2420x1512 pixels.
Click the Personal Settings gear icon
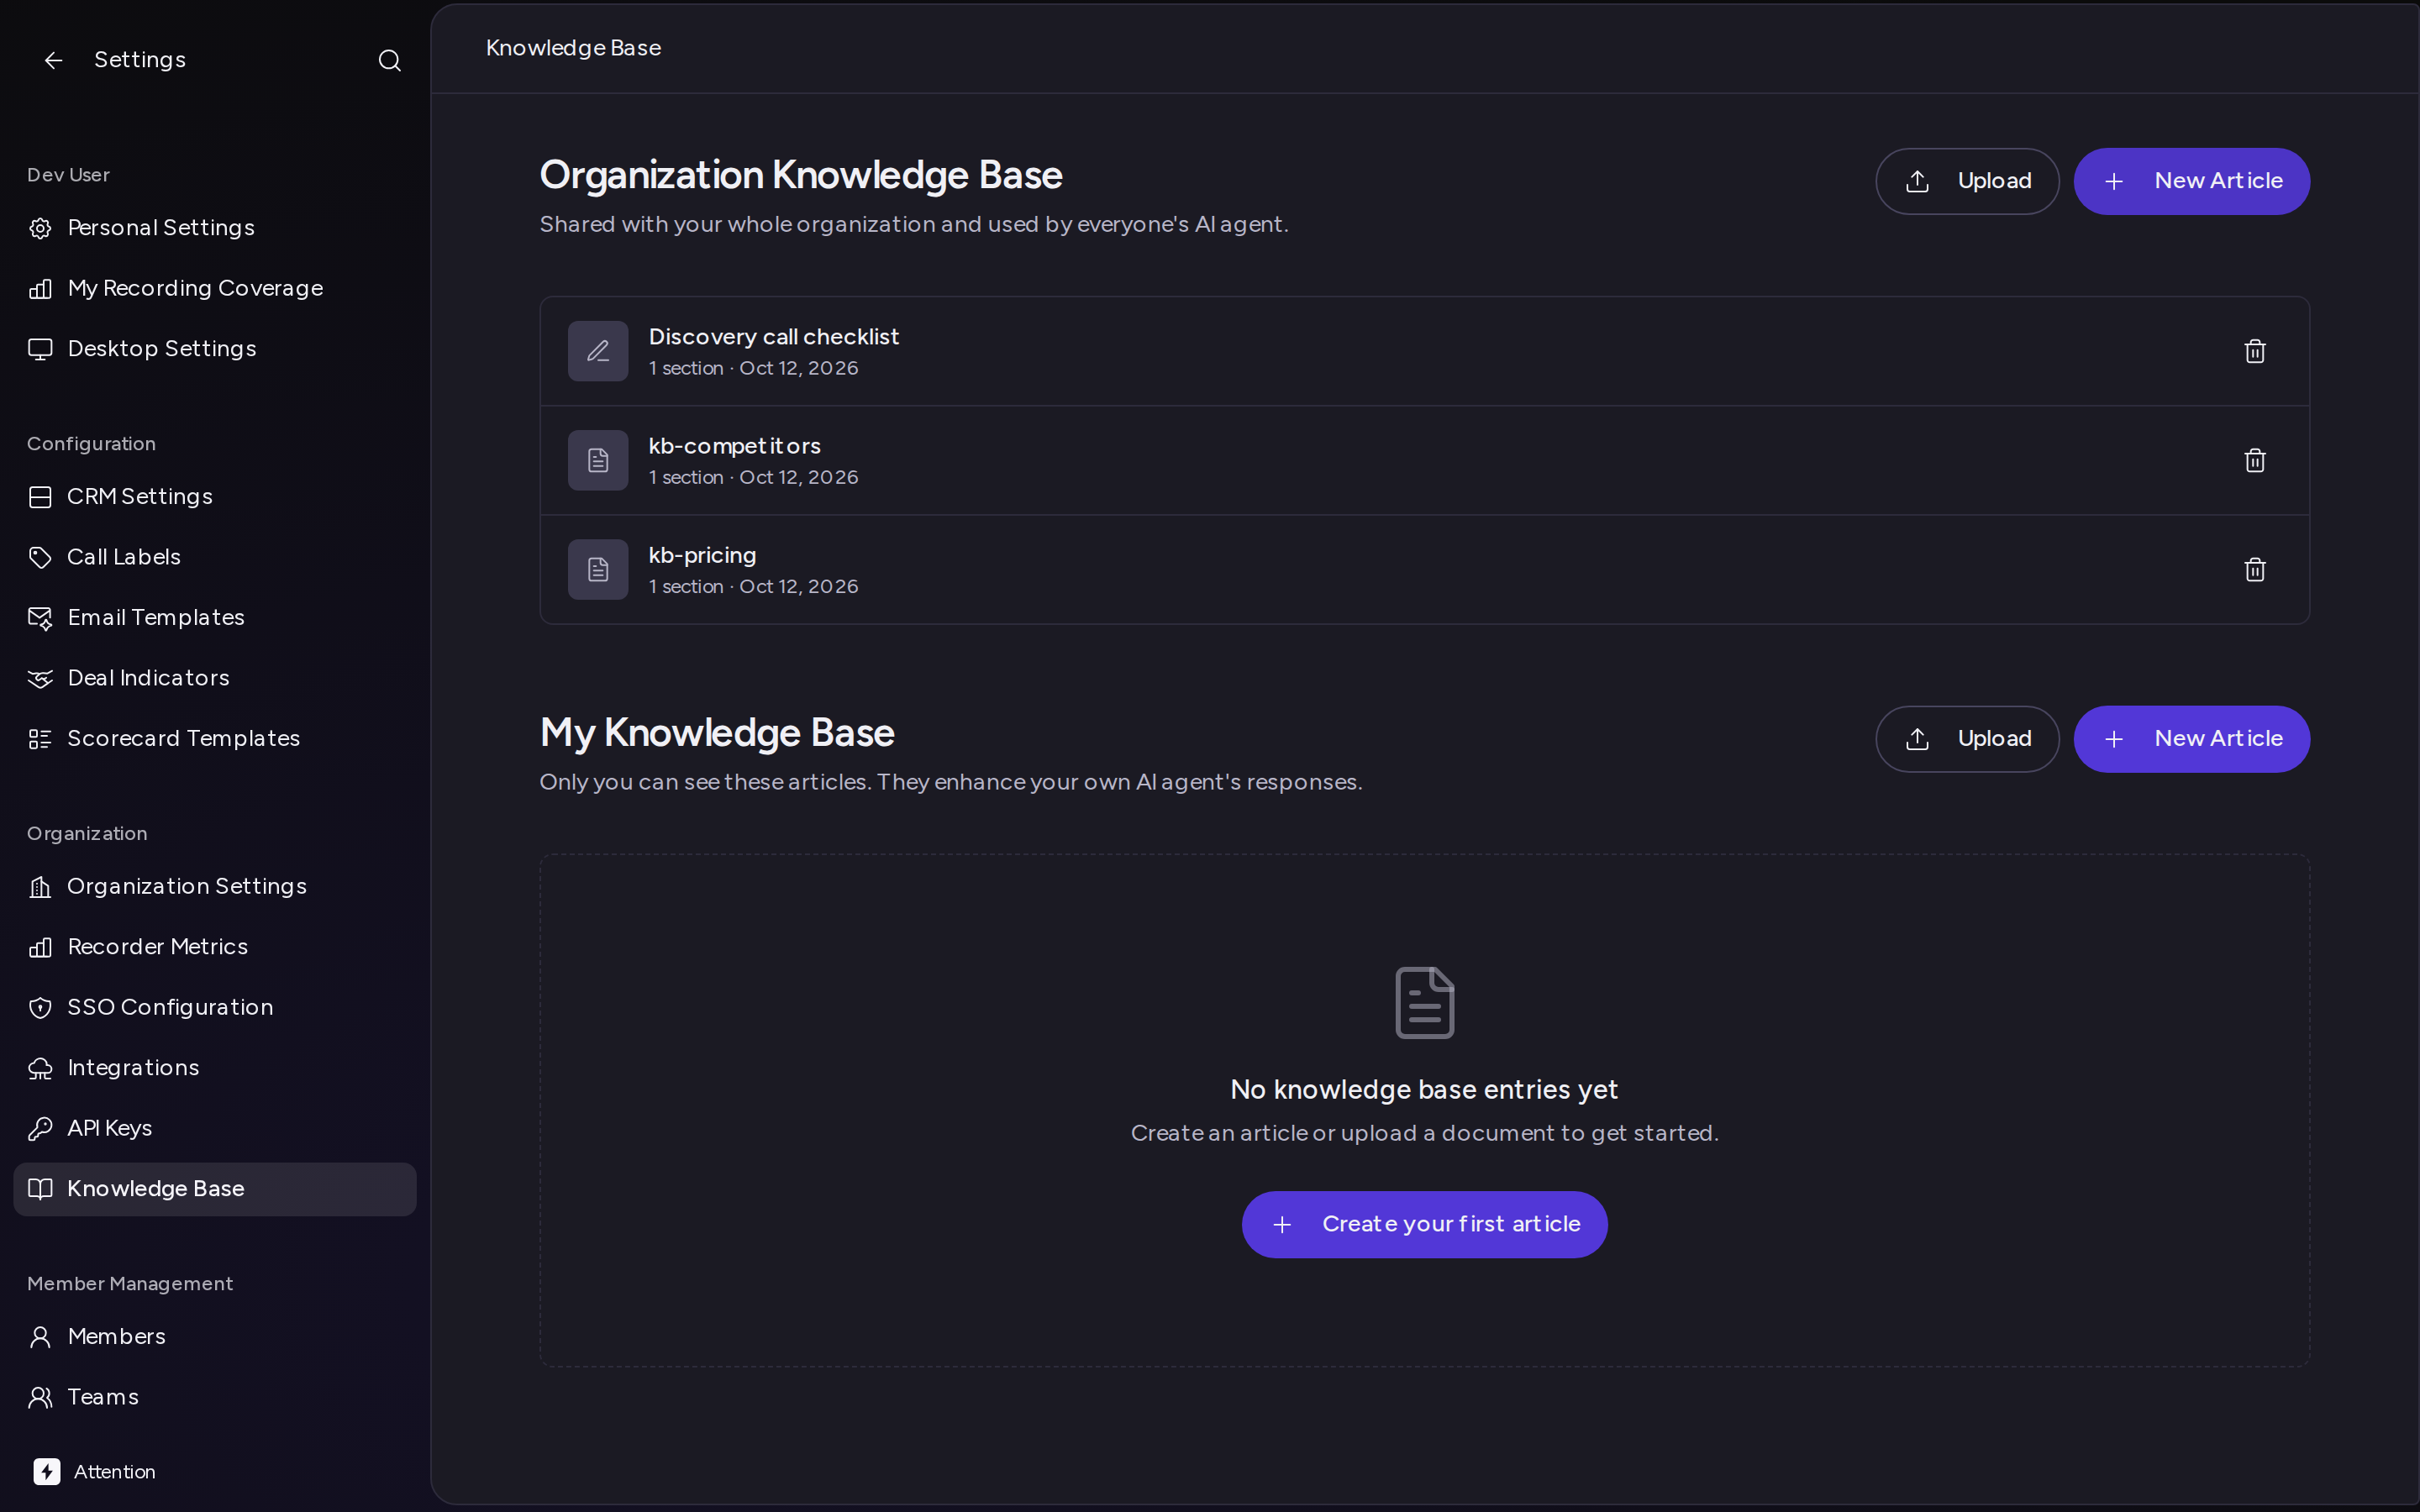(x=40, y=228)
